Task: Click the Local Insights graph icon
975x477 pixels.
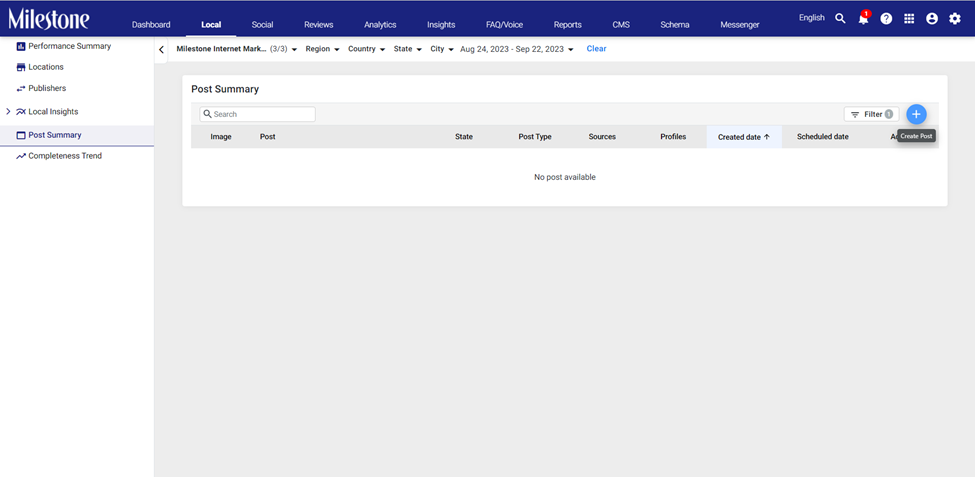Action: (21, 112)
